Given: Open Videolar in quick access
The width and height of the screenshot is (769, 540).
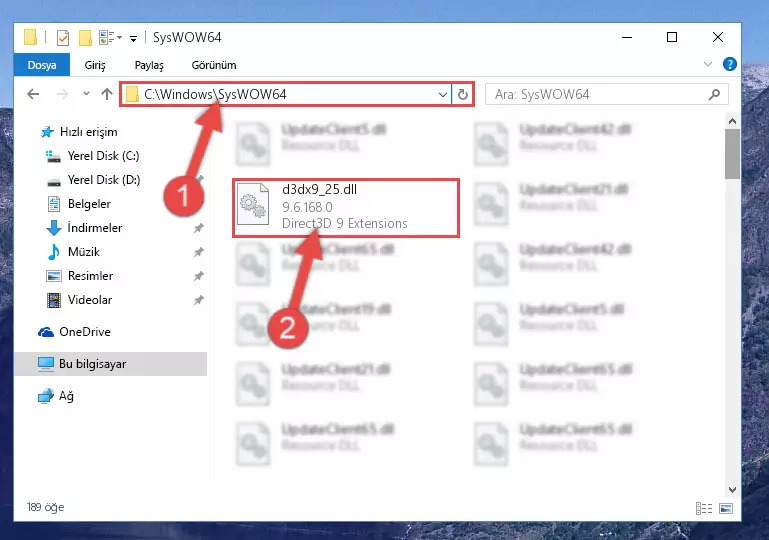Looking at the screenshot, I should coord(90,300).
